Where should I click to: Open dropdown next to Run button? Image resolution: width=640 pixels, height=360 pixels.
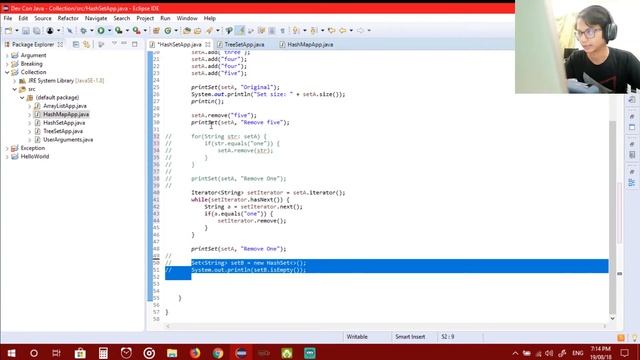109,31
